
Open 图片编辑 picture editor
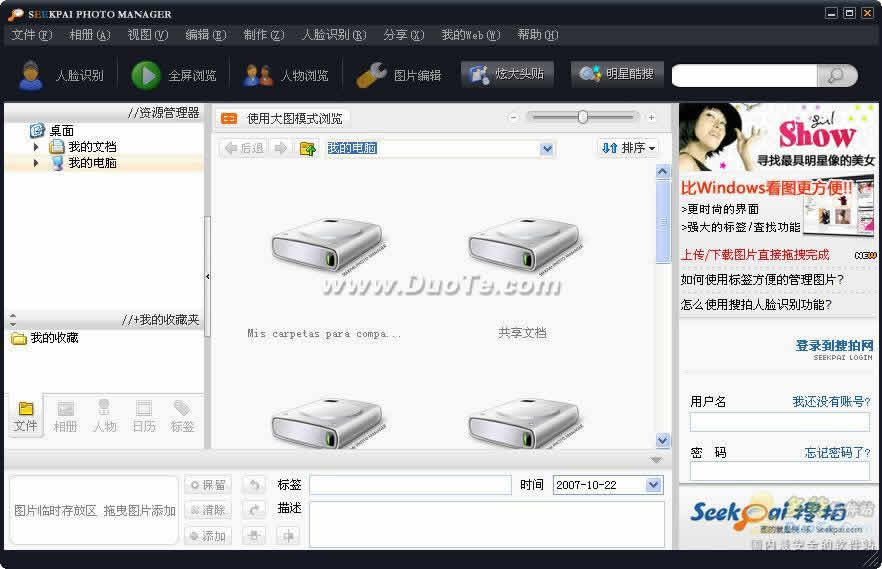pyautogui.click(x=399, y=75)
